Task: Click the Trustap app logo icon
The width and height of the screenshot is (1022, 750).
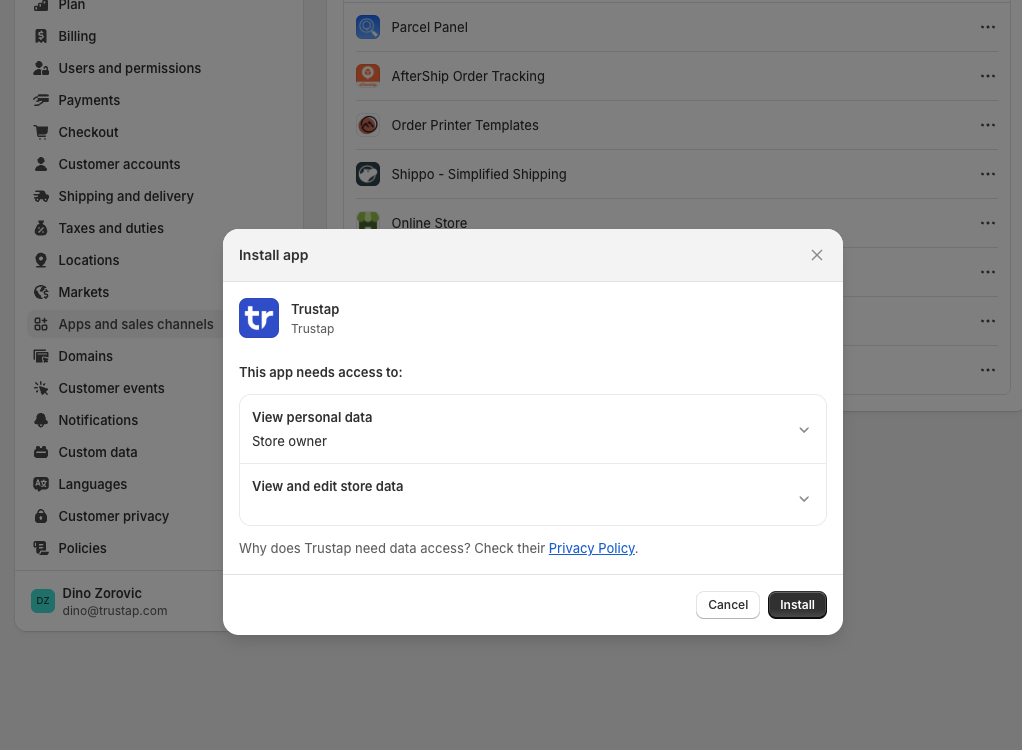Action: [259, 318]
